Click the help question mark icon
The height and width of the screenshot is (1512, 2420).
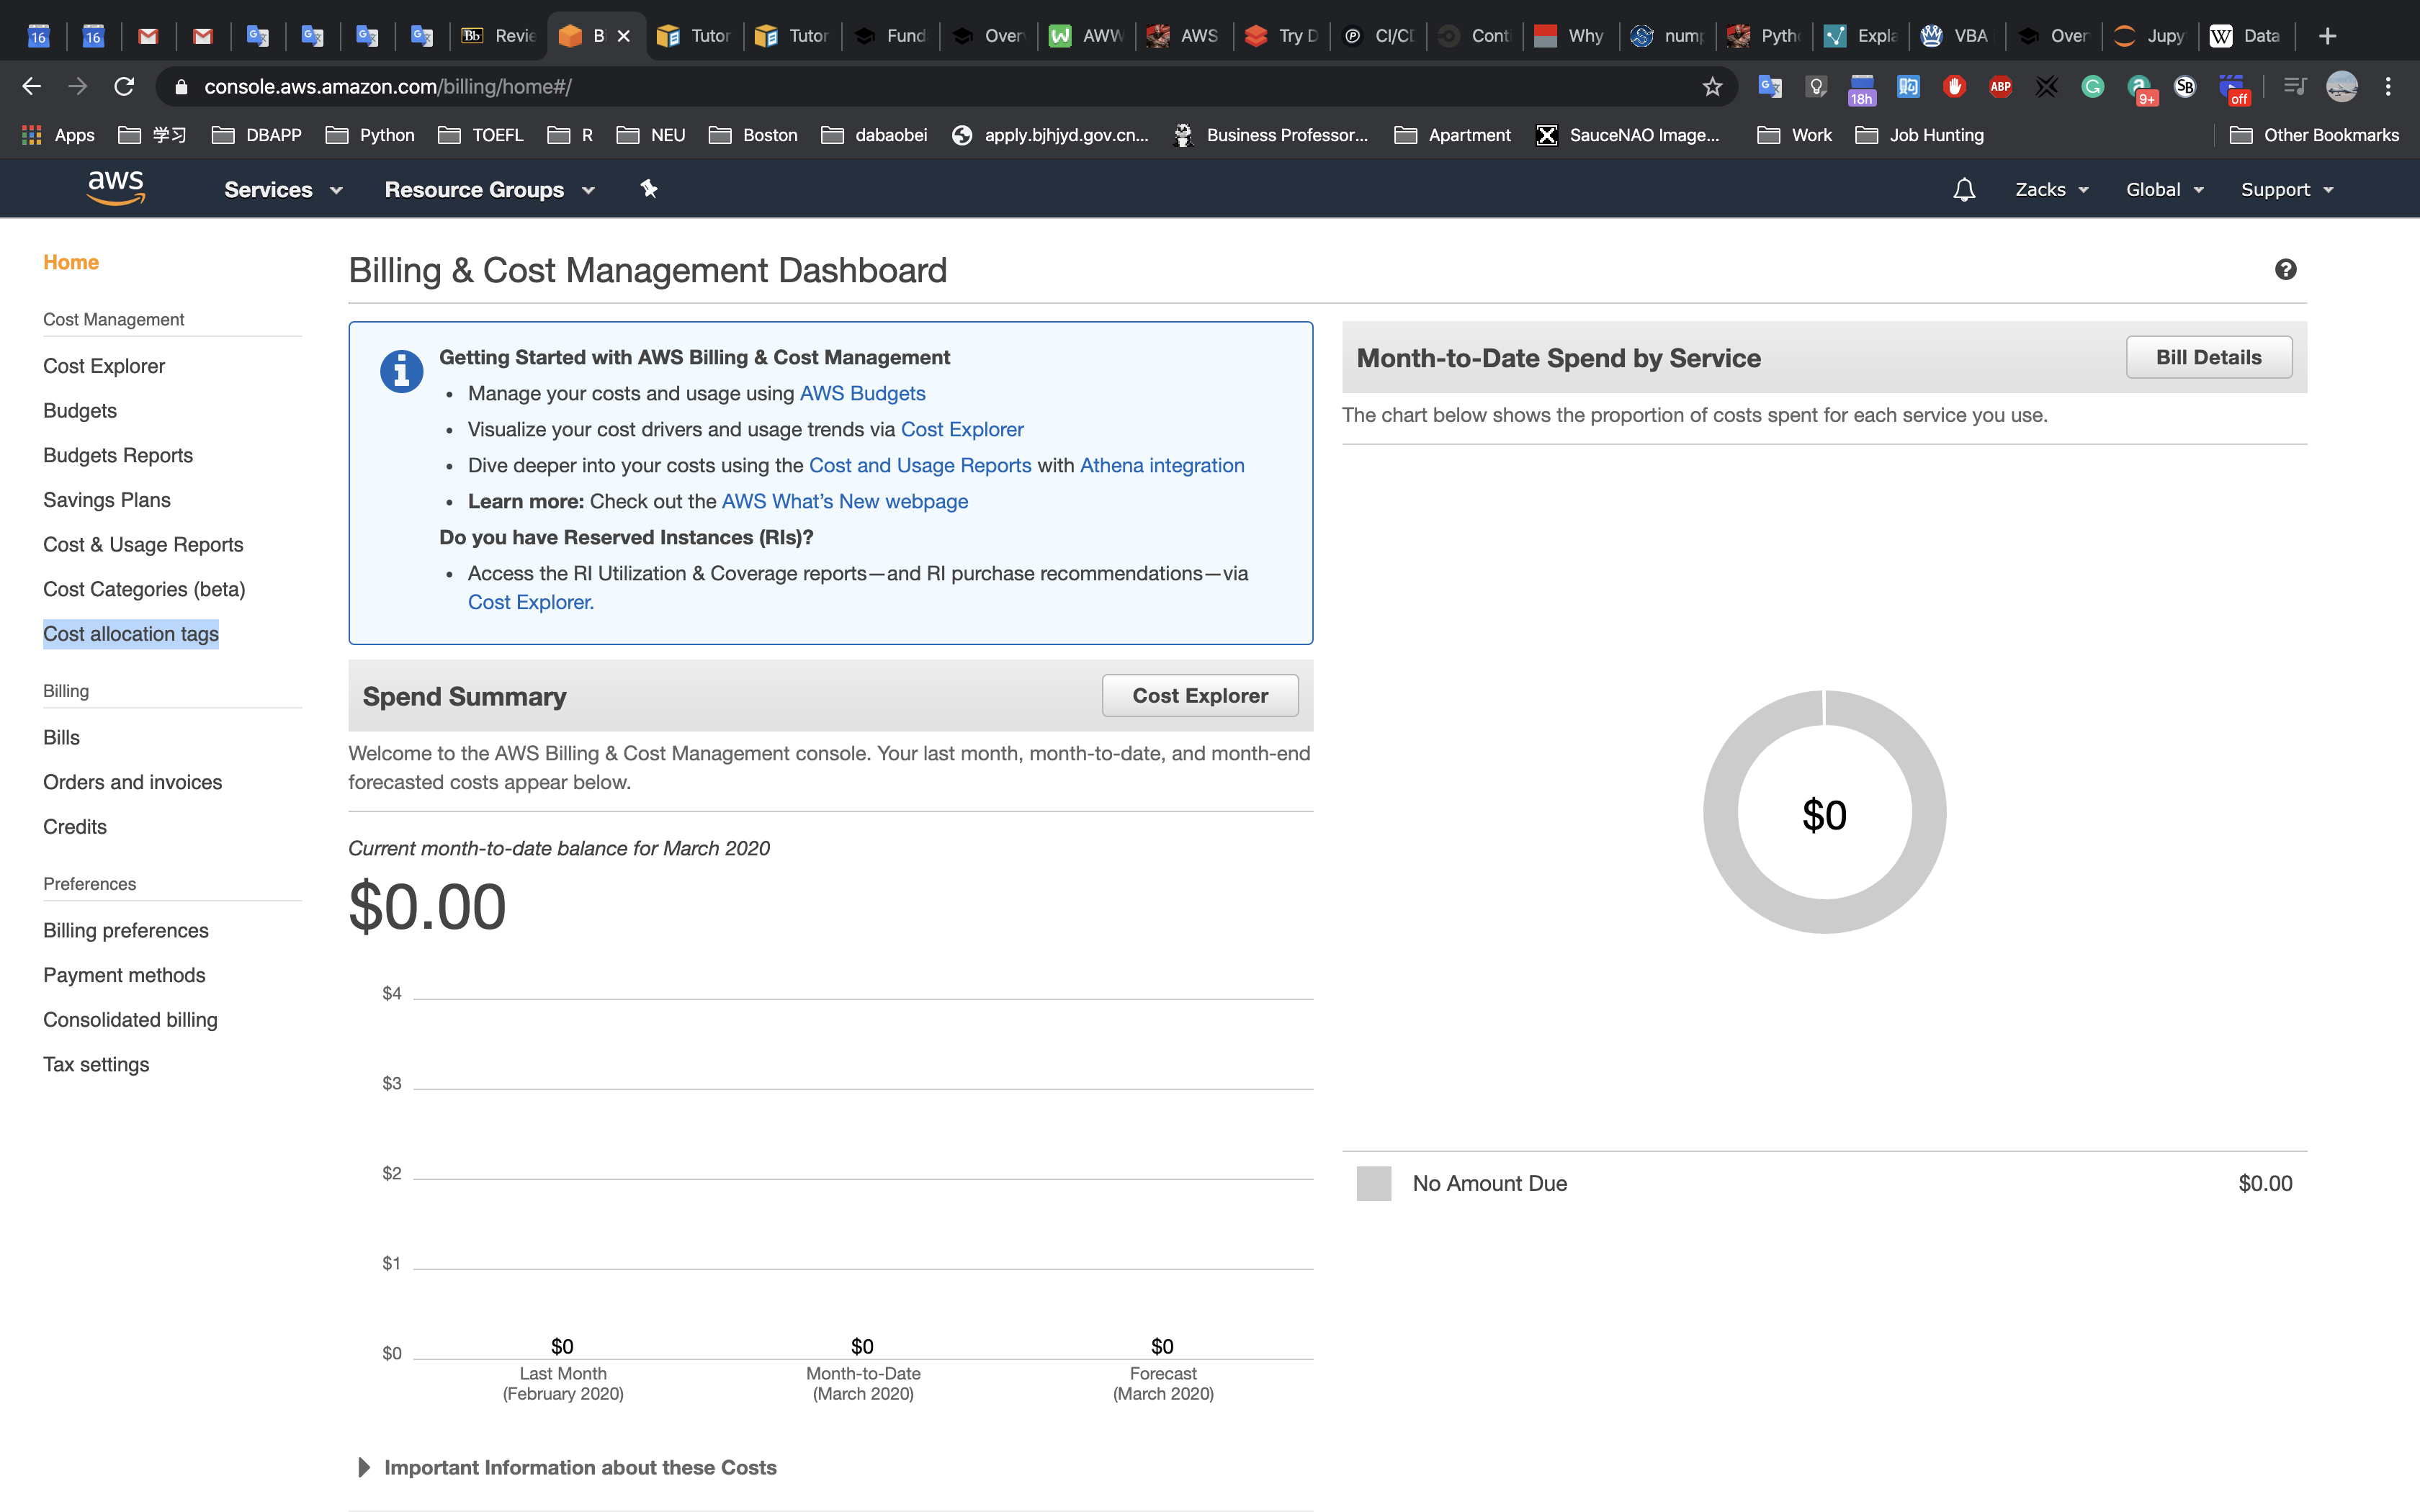tap(2285, 269)
